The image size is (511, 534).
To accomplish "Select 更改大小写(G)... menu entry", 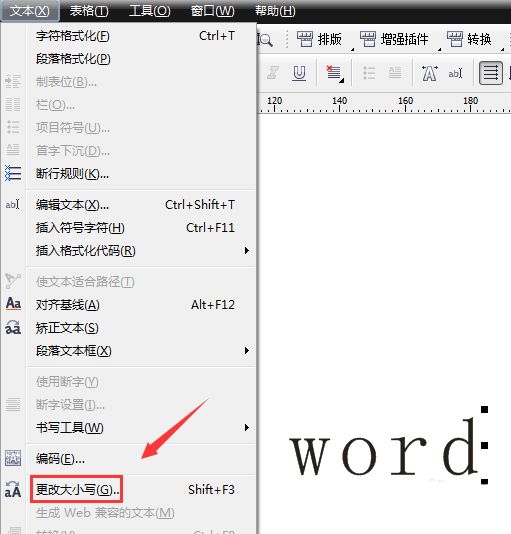I will [x=141, y=489].
